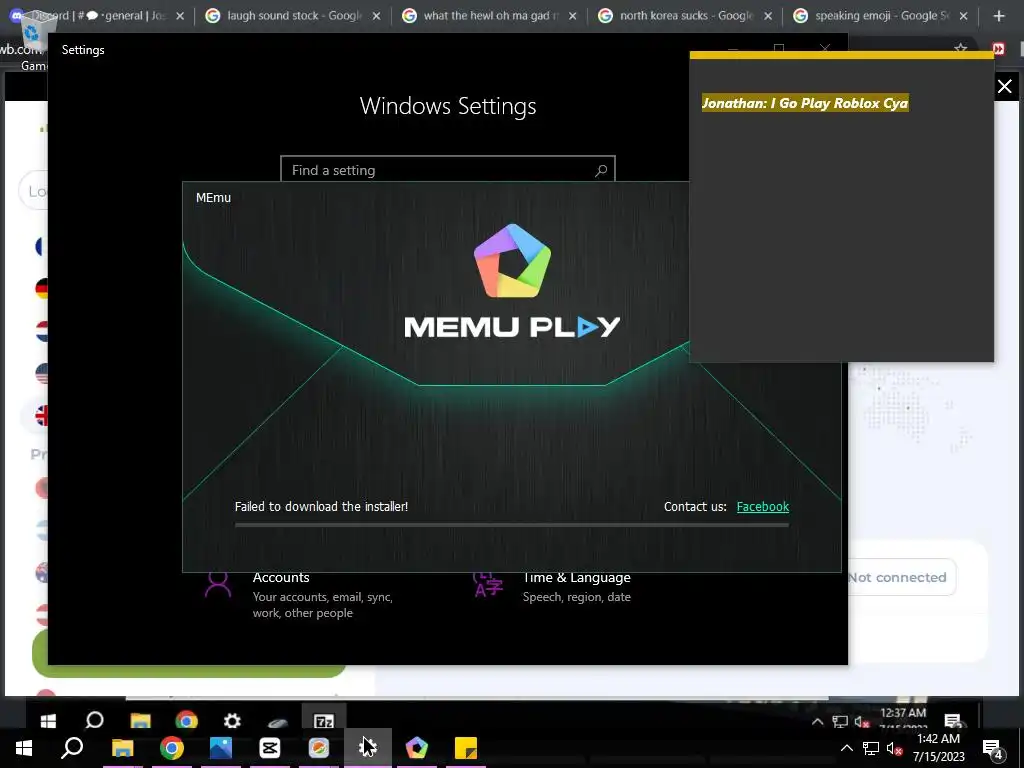Open the Photos app from the taskbar
This screenshot has height=768, width=1024.
coord(221,748)
